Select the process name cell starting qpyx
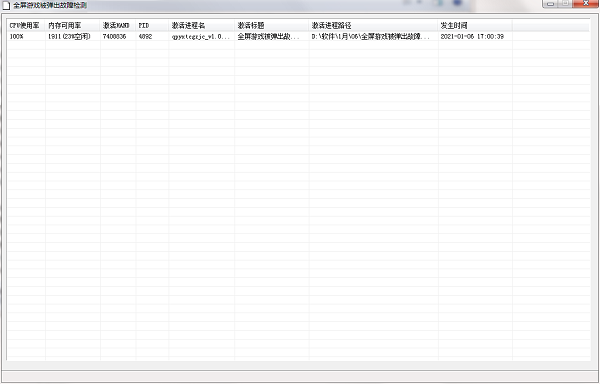600x384 pixels. pos(202,36)
